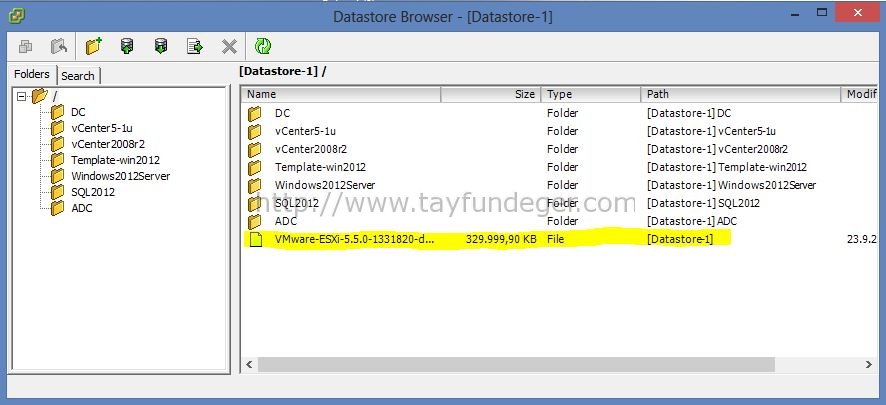Viewport: 886px width, 405px height.
Task: Click the horizontal scrollbar thumb
Action: click(516, 365)
